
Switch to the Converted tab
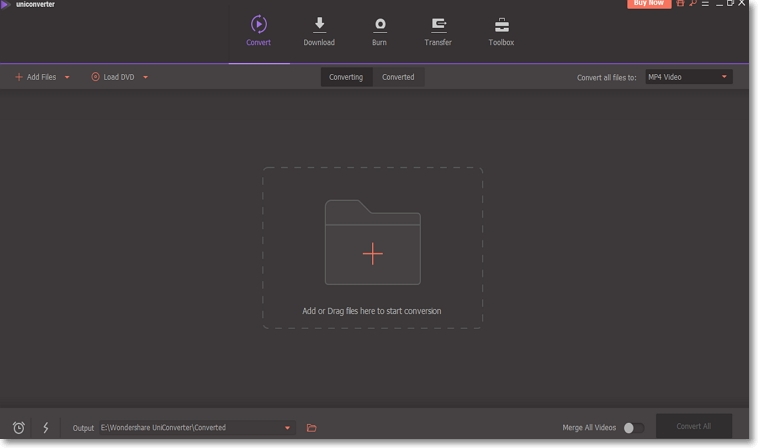tap(398, 77)
